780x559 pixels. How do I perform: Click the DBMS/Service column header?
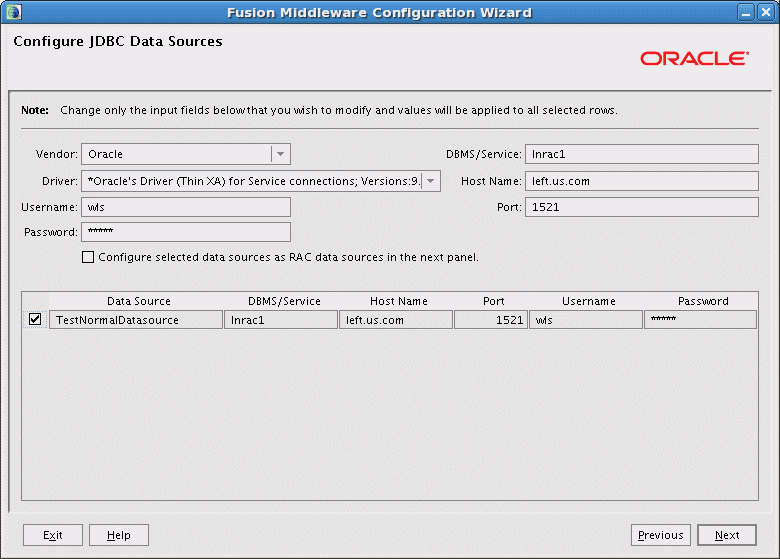pyautogui.click(x=284, y=301)
